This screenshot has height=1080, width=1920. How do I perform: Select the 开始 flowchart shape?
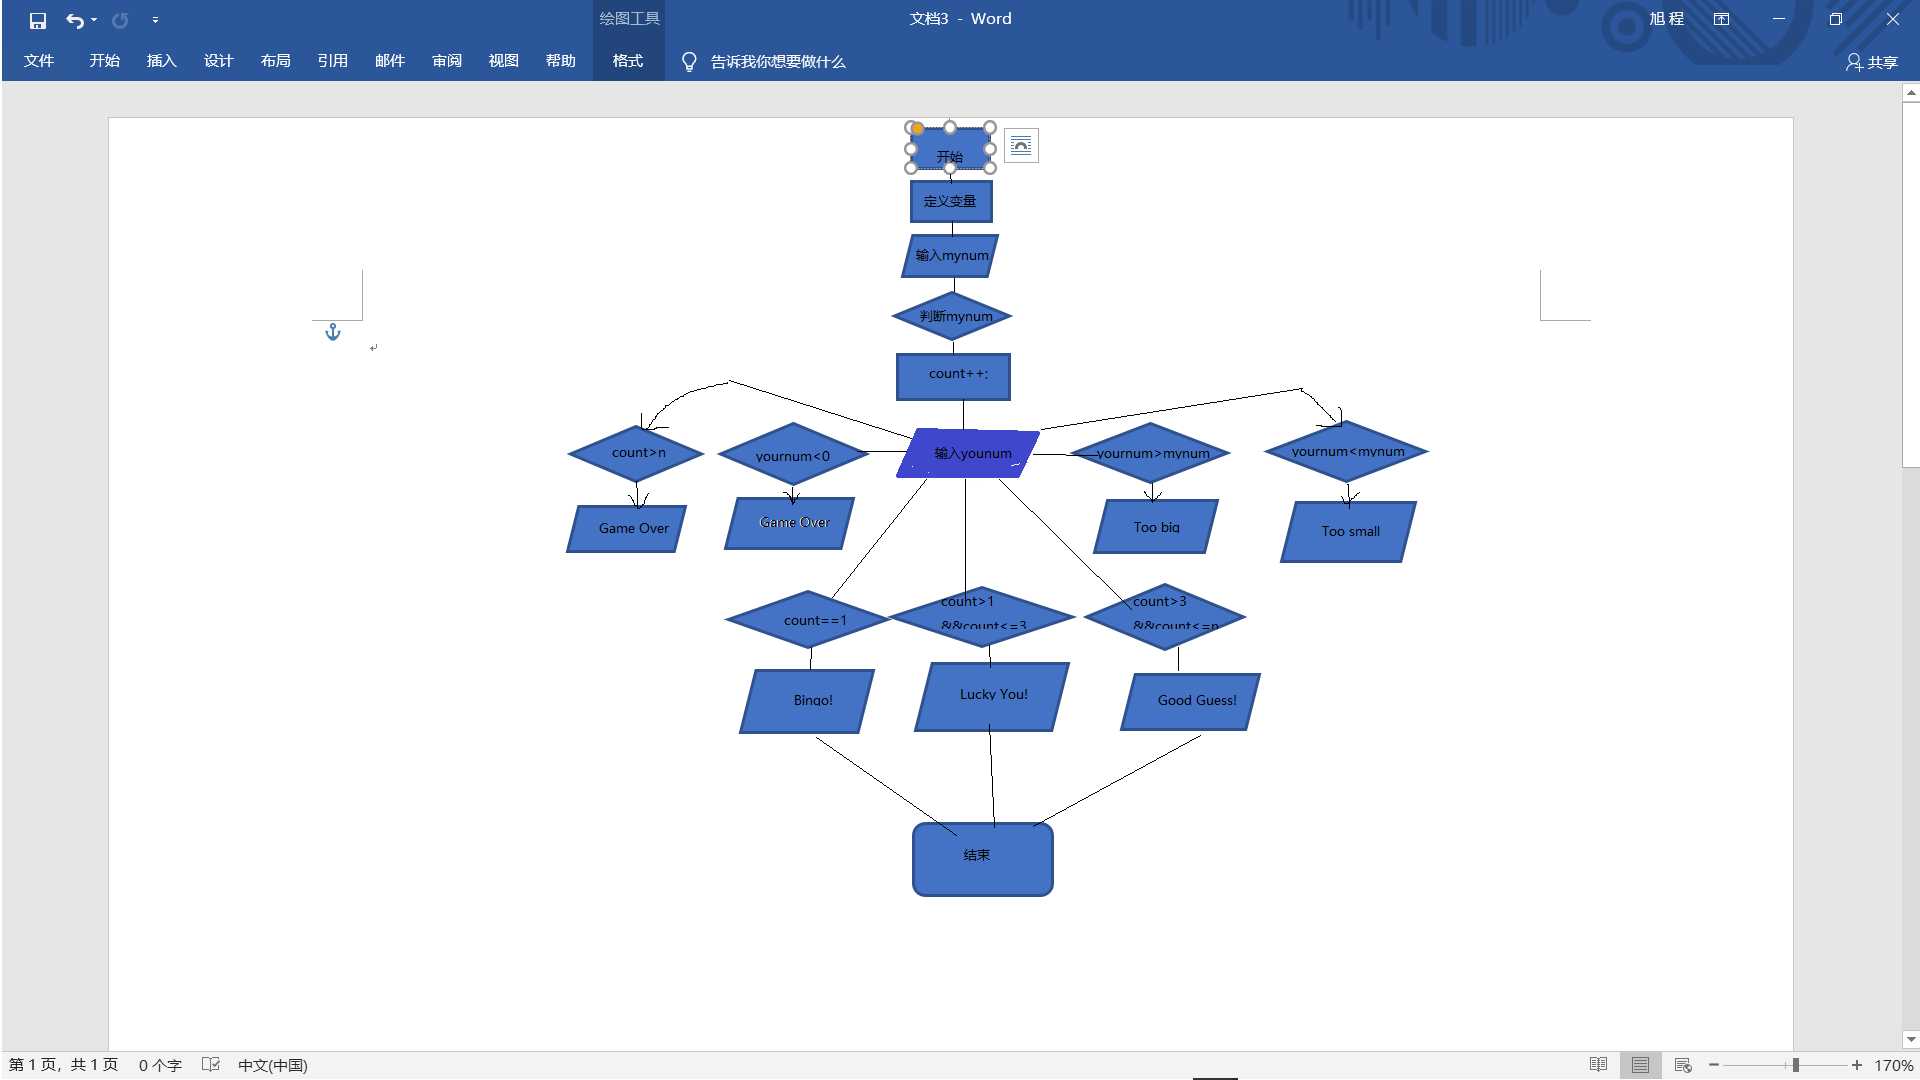click(950, 148)
